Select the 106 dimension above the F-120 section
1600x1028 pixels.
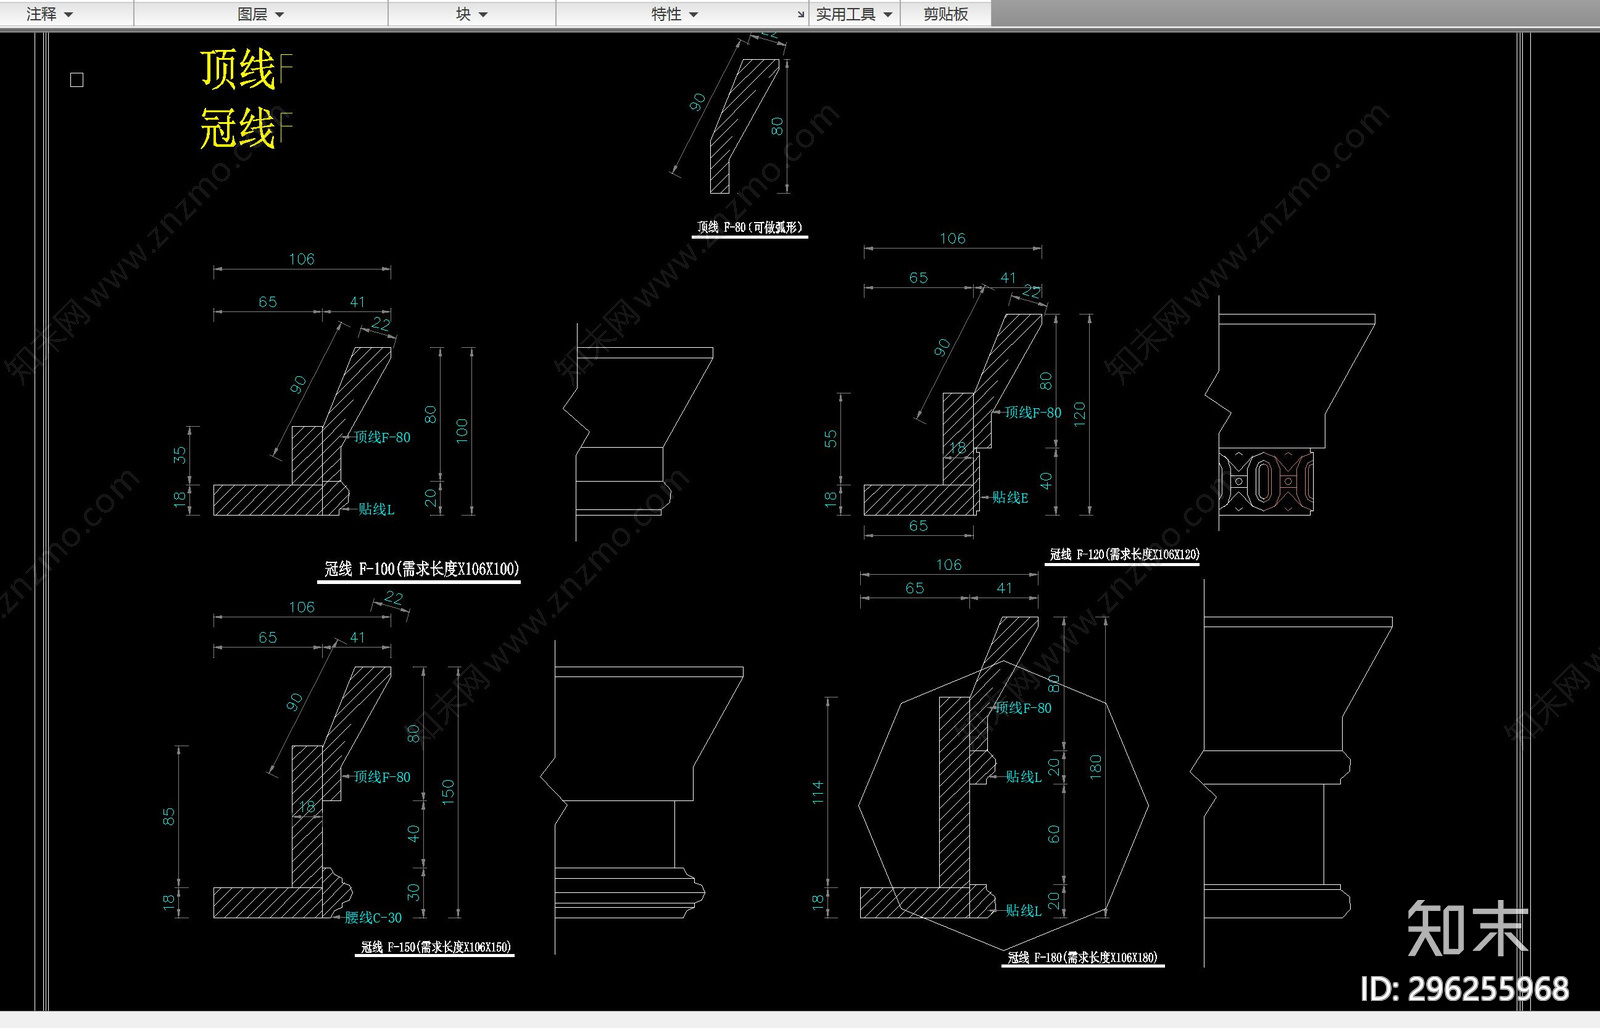(x=953, y=238)
